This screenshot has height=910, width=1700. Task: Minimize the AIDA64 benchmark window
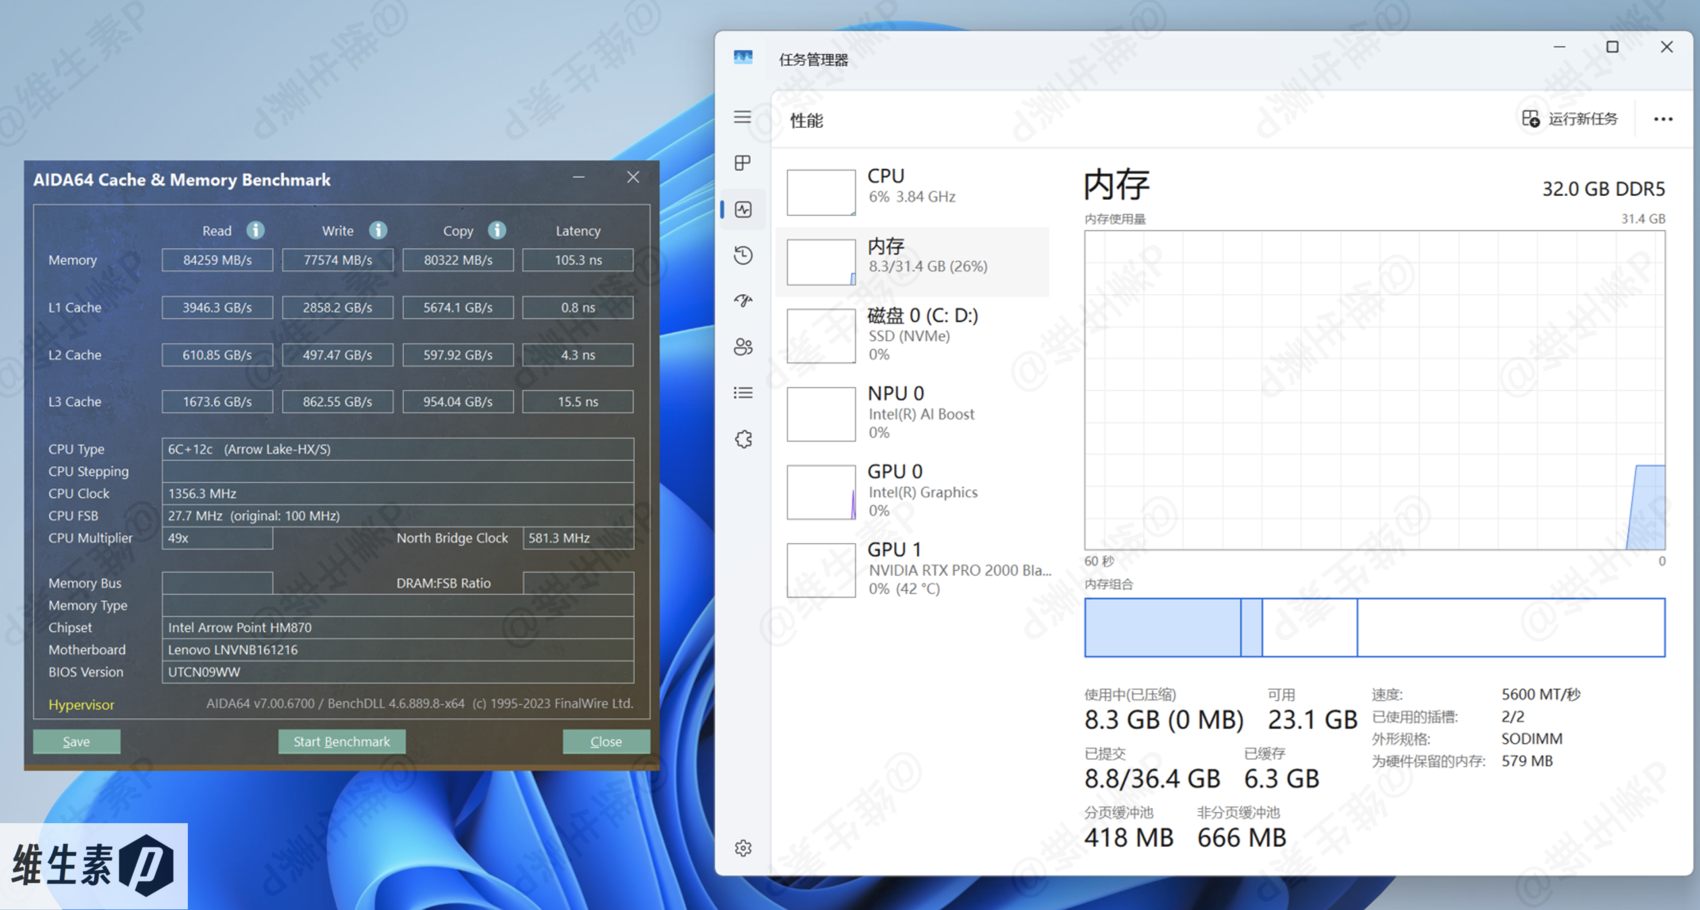coord(578,177)
